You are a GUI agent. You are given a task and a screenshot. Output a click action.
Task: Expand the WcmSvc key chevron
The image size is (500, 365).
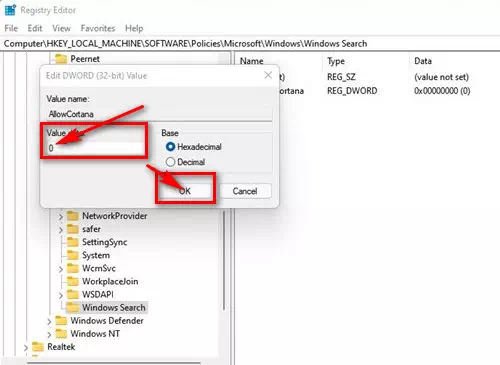[x=60, y=269]
